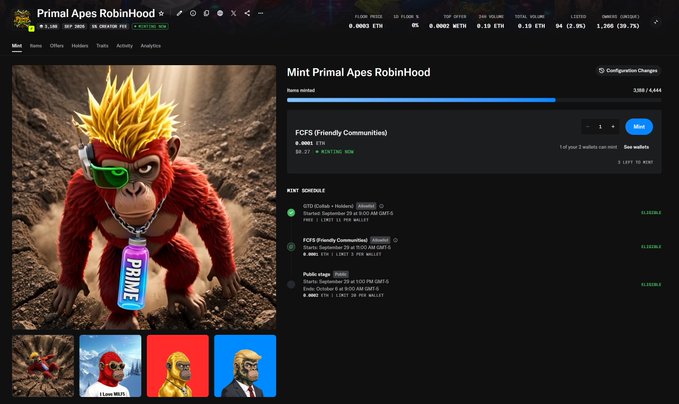Screen dimensions: 679x404
Task: Open the Analytics tab
Action: click(151, 45)
